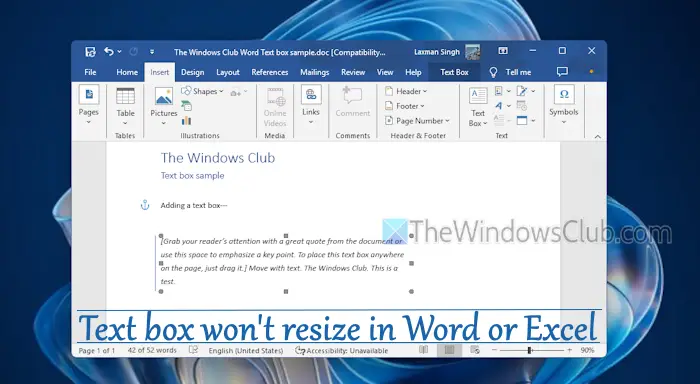Click the zoom in plus icon
Viewport: 700px width, 384px height.
tap(569, 350)
